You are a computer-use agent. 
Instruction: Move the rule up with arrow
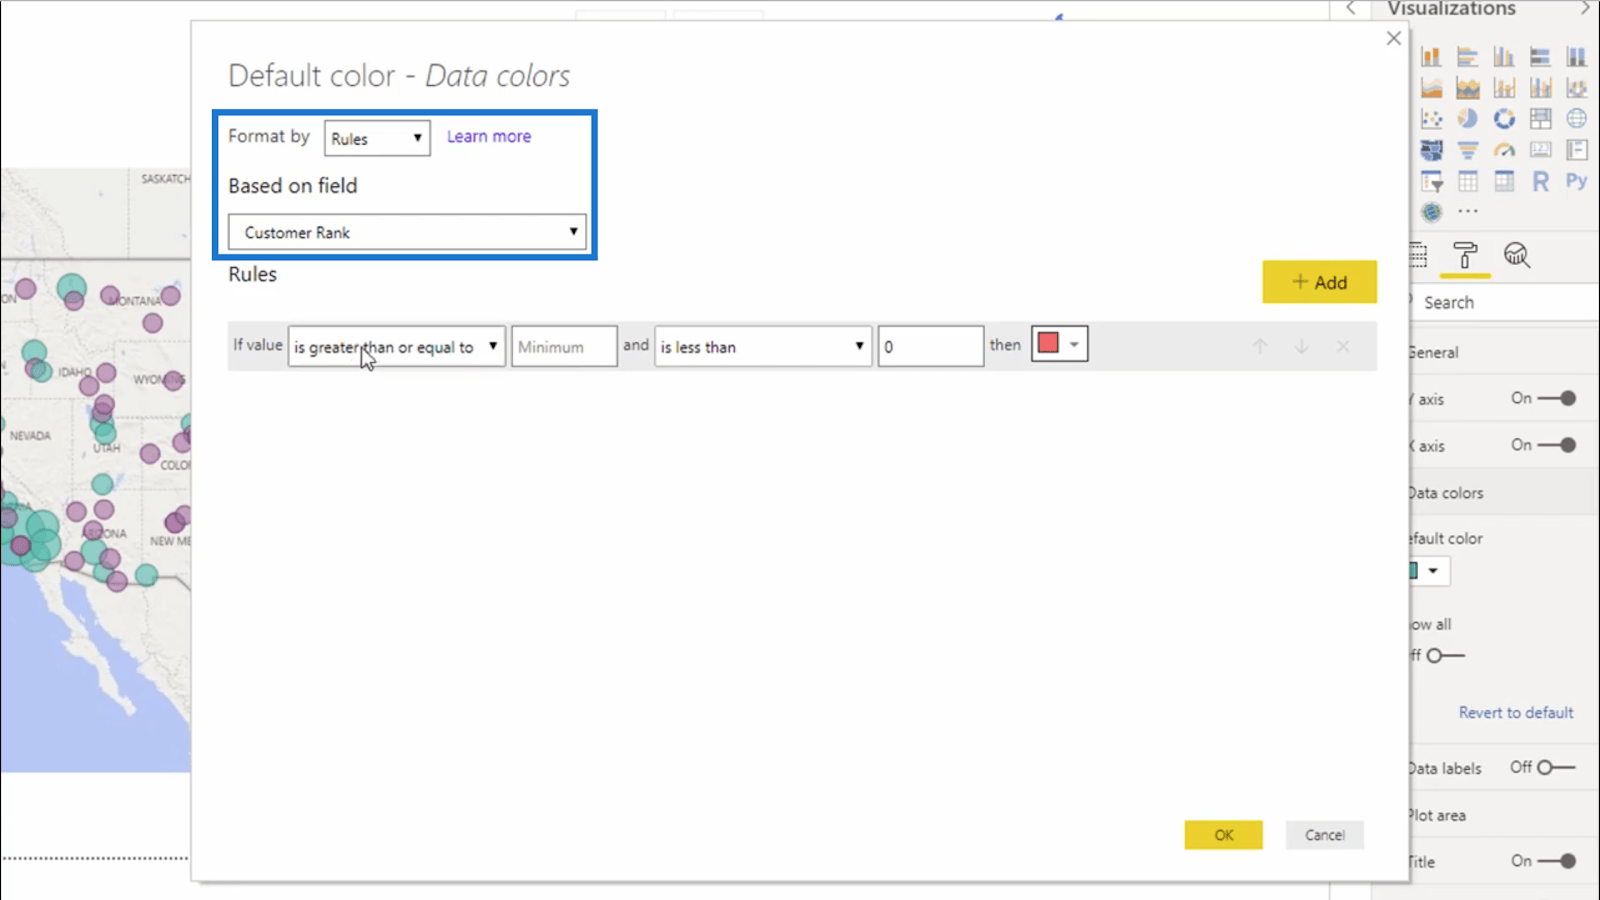1260,346
